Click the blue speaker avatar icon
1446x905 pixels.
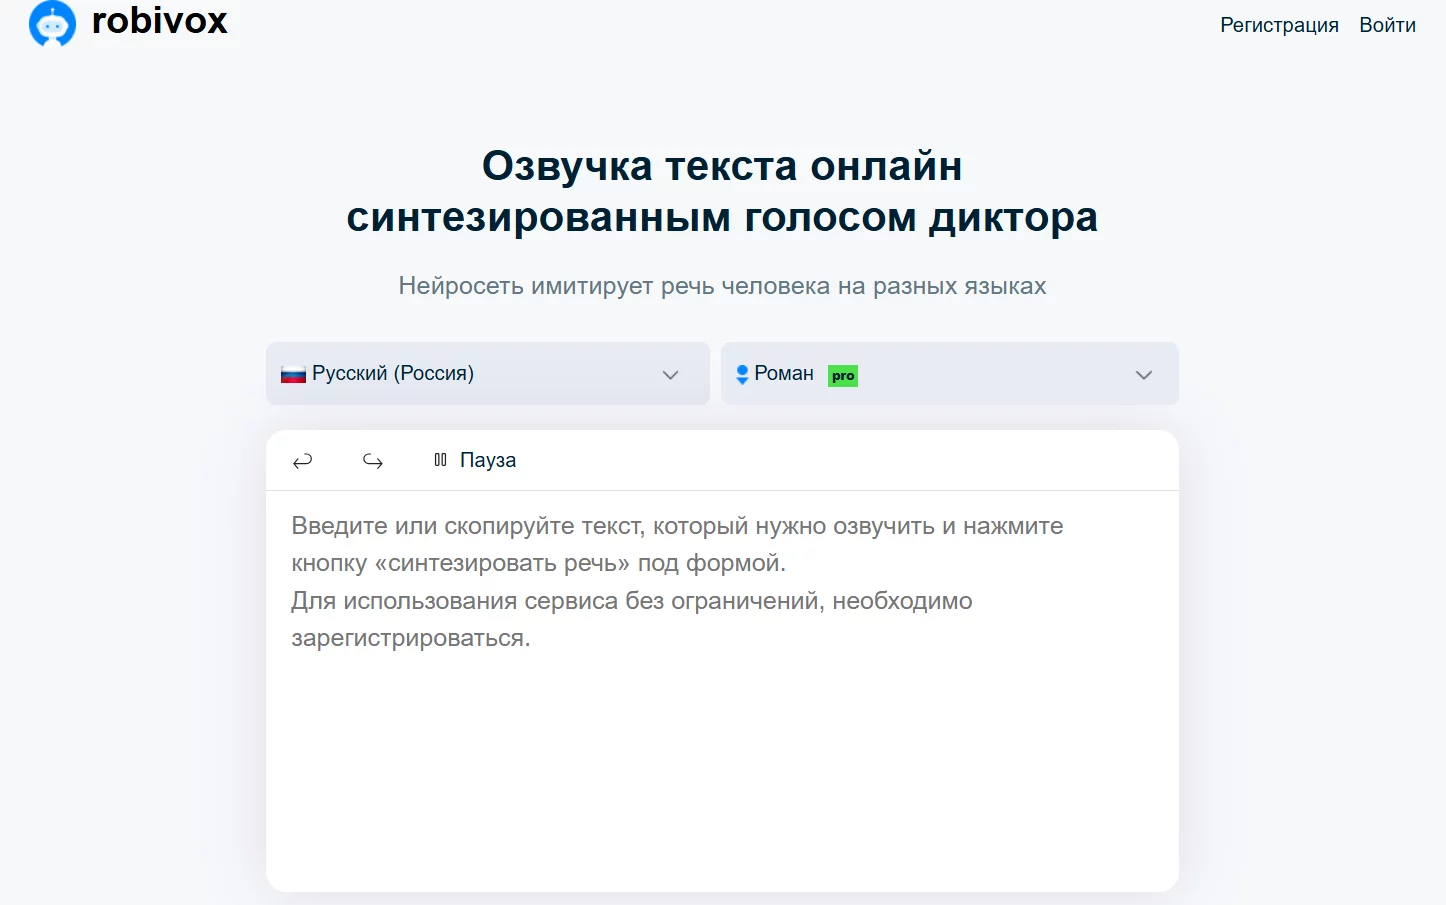(742, 374)
